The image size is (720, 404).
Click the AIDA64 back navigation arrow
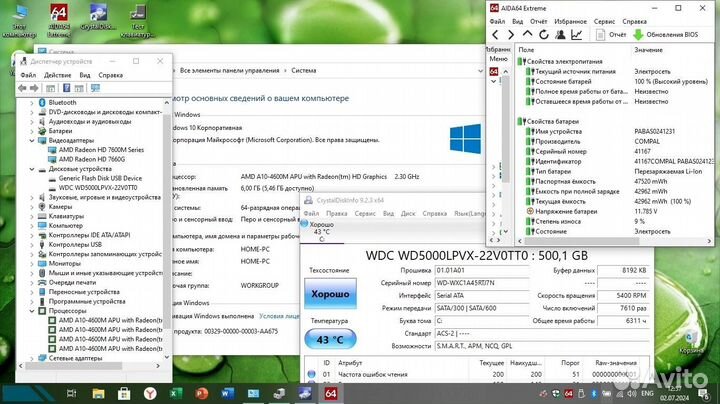pyautogui.click(x=495, y=35)
